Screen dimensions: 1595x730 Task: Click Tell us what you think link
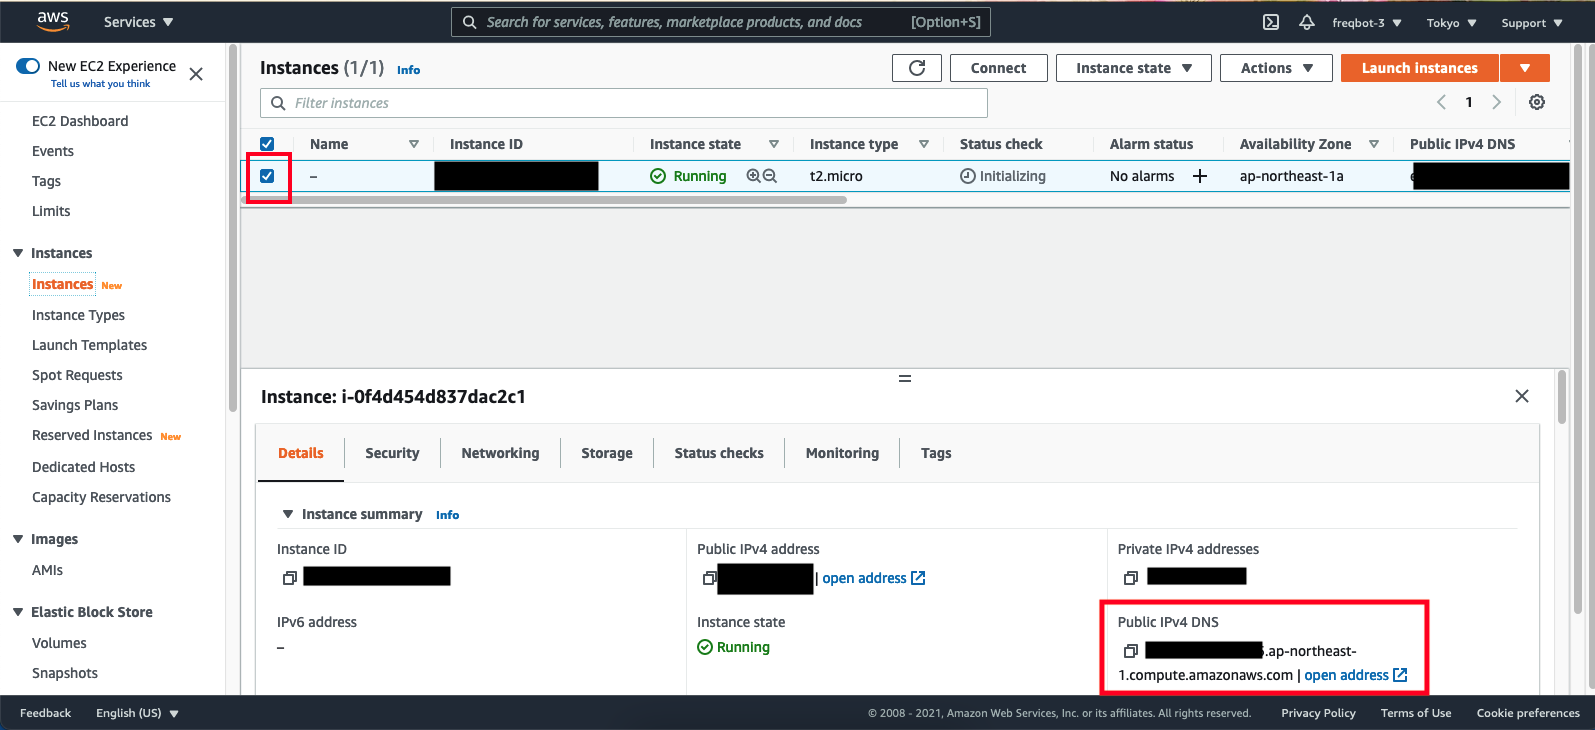(100, 84)
